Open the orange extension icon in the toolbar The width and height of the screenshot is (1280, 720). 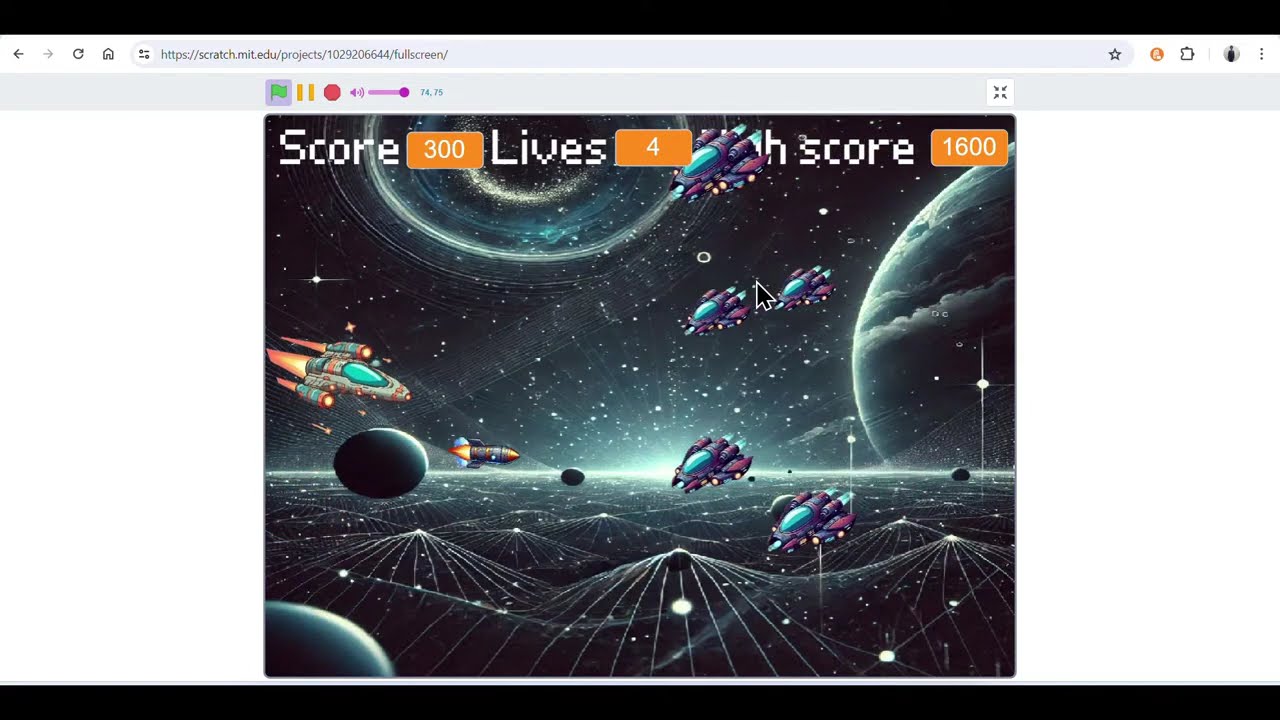tap(1157, 54)
